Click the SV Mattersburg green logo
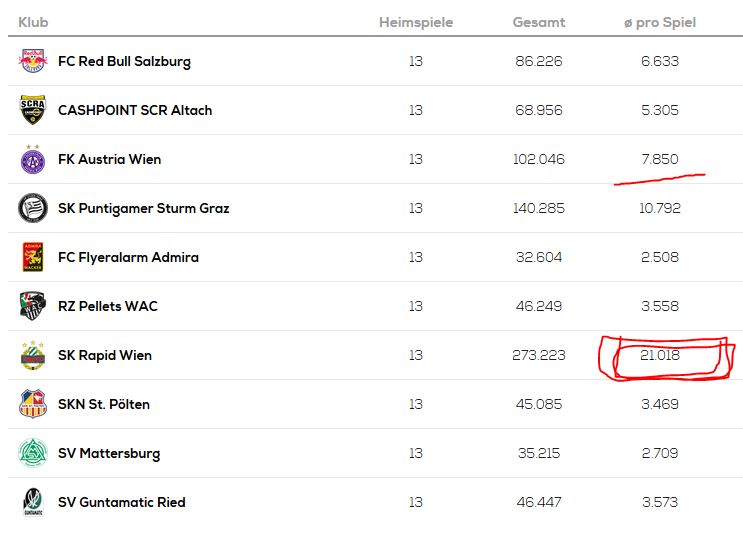The image size is (743, 539). pyautogui.click(x=33, y=453)
